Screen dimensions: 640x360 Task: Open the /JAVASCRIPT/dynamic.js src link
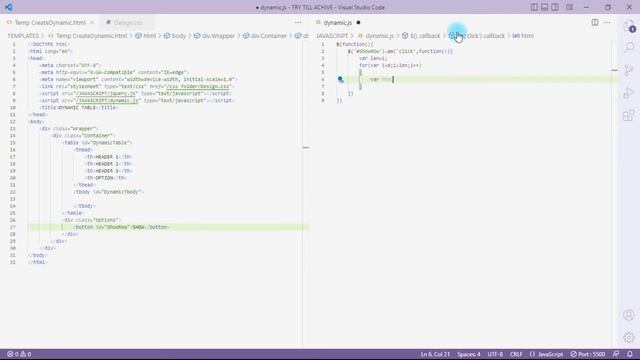pyautogui.click(x=107, y=100)
